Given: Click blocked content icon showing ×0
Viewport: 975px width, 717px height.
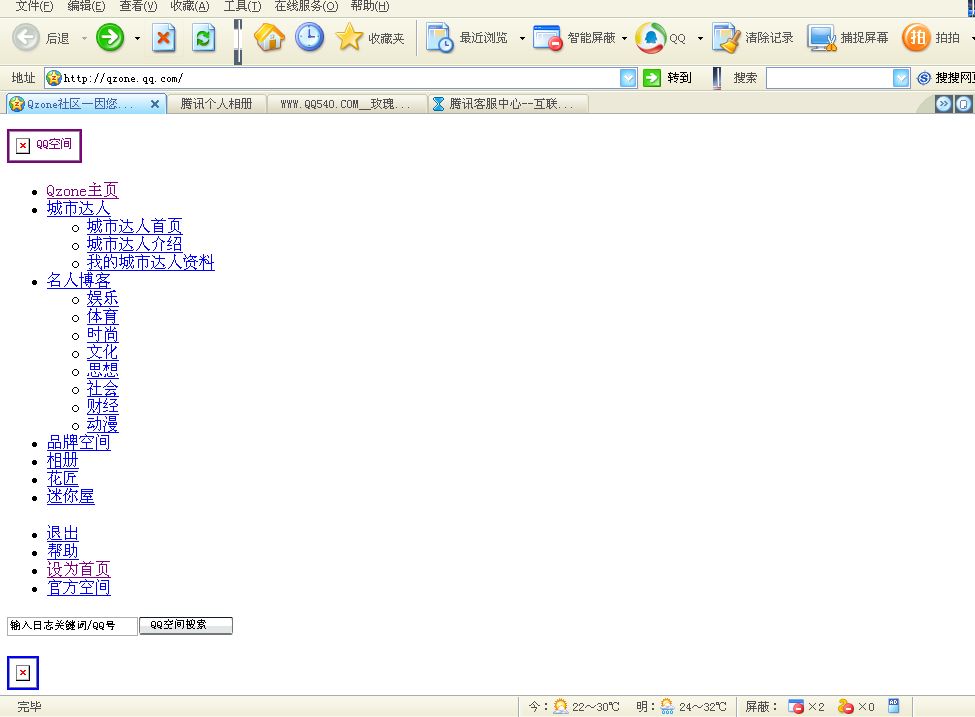Looking at the screenshot, I should point(846,706).
